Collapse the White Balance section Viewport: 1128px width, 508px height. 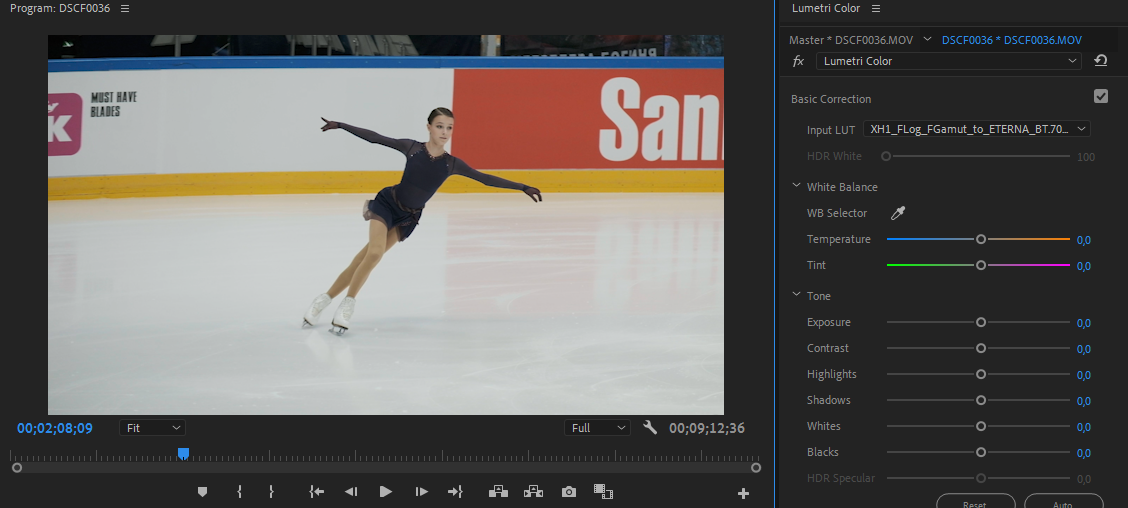[x=797, y=186]
